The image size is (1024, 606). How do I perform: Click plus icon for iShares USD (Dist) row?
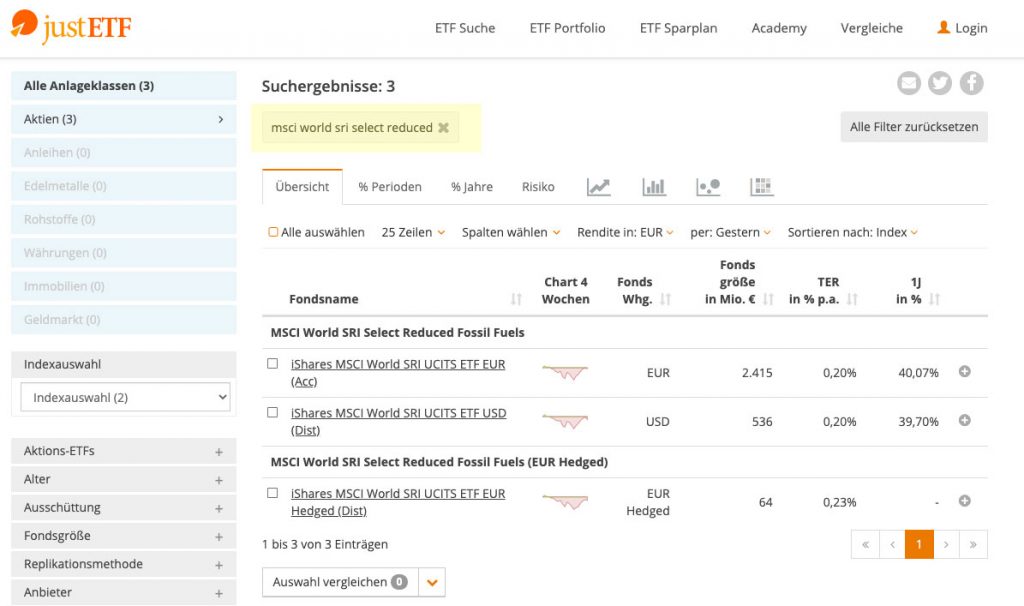pyautogui.click(x=965, y=421)
